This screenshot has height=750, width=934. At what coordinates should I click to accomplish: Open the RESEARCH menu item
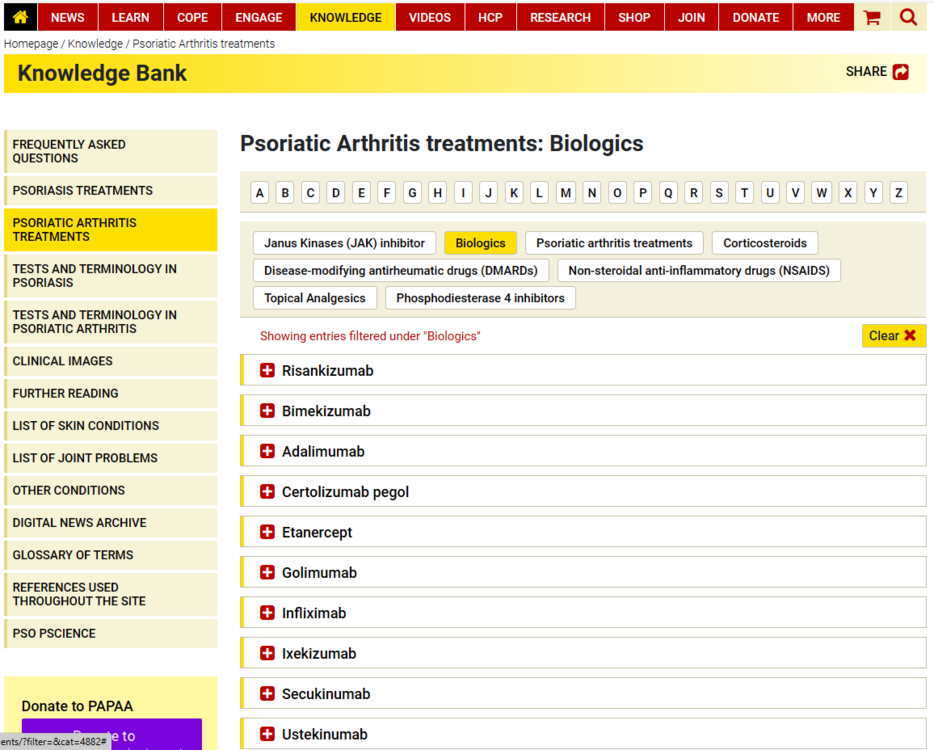point(560,17)
